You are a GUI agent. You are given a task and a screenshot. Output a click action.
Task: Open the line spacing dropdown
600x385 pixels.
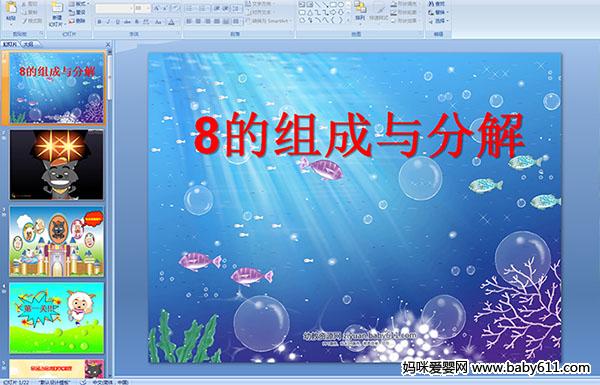click(237, 8)
